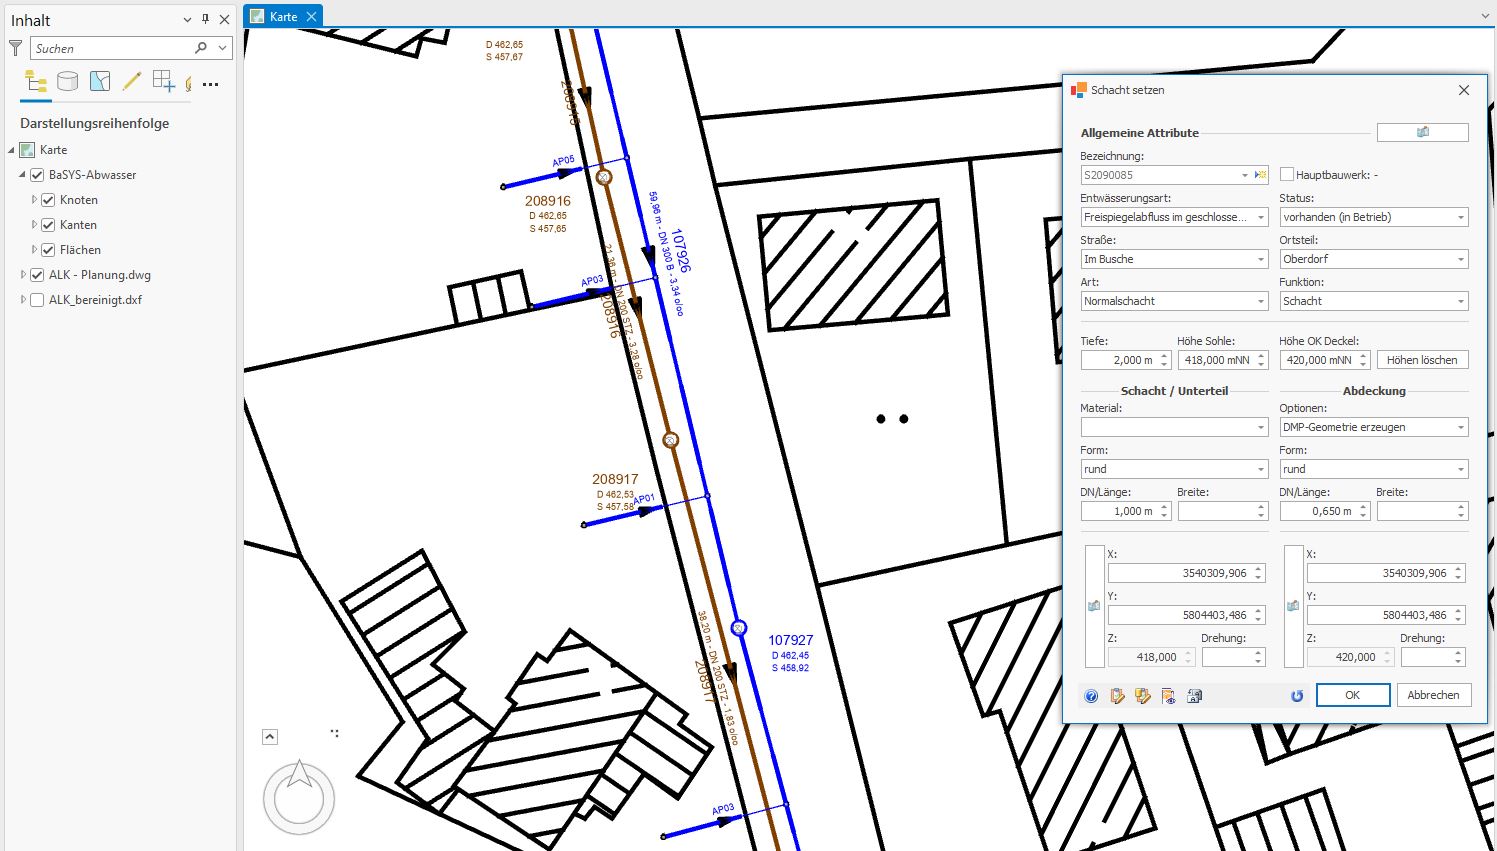
Task: Expand the Kanten layer tree node
Action: click(x=34, y=225)
